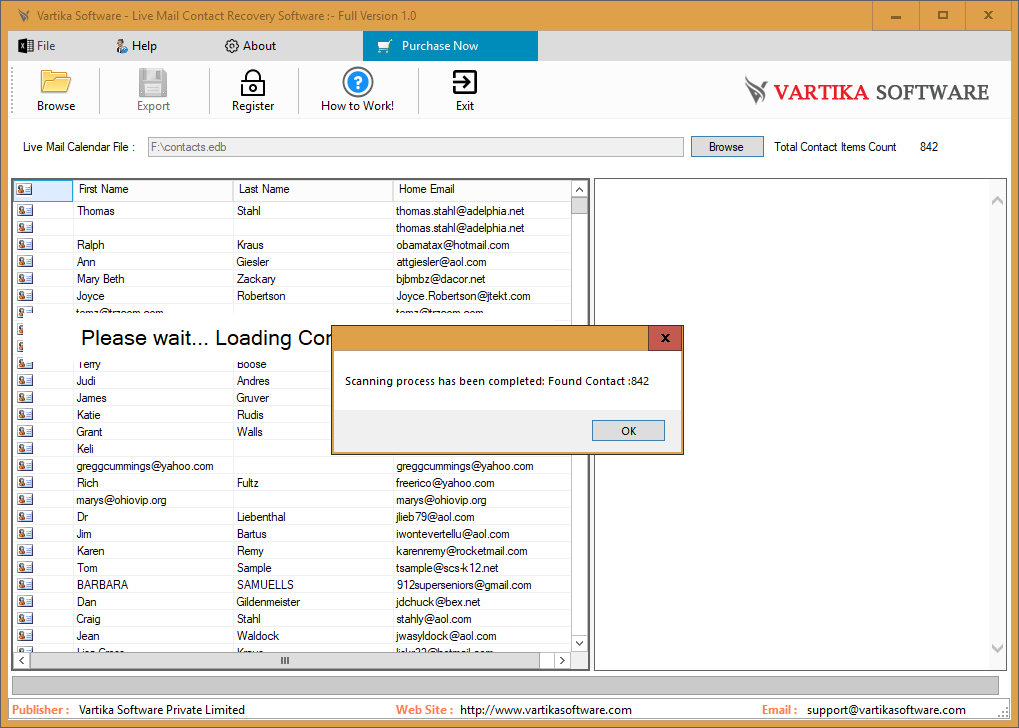Click the support@vartikasoftware.com email address
Image resolution: width=1019 pixels, height=728 pixels.
886,710
